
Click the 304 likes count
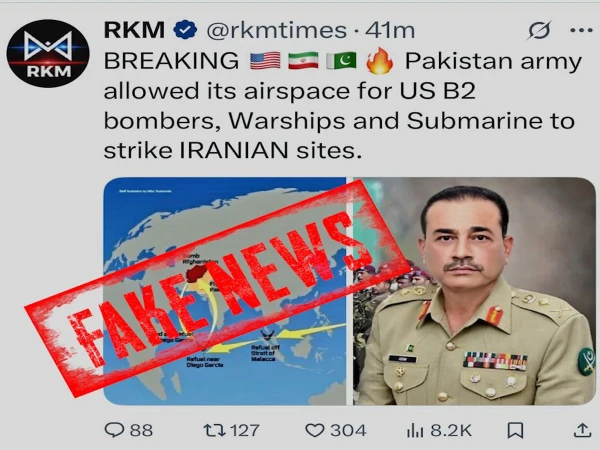tap(348, 430)
